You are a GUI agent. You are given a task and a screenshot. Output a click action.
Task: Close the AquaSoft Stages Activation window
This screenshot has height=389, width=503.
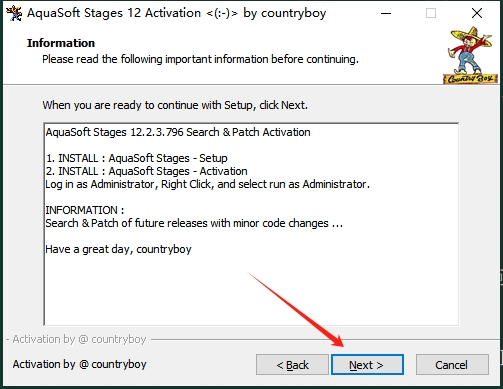[x=477, y=13]
